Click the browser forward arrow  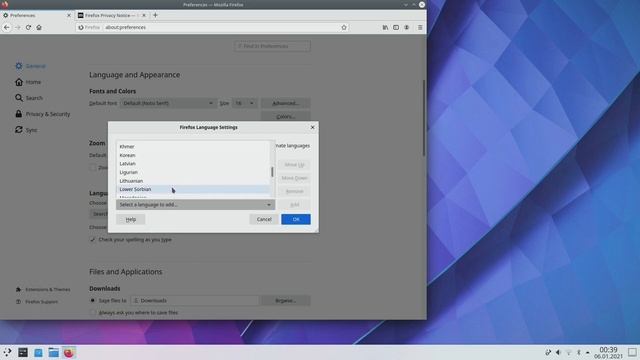coord(18,27)
